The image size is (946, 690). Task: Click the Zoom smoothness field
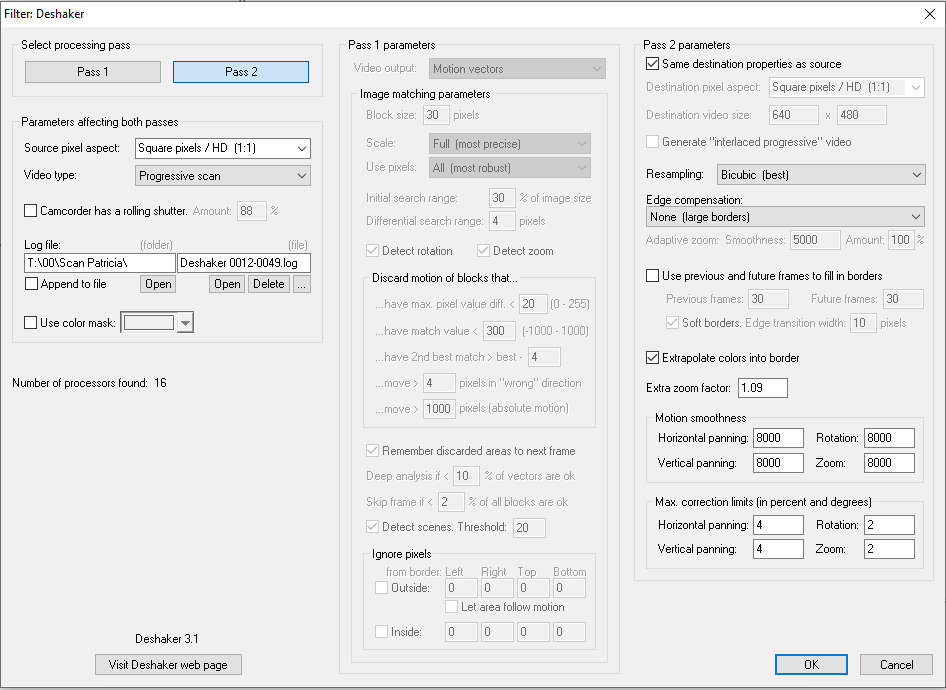point(889,463)
